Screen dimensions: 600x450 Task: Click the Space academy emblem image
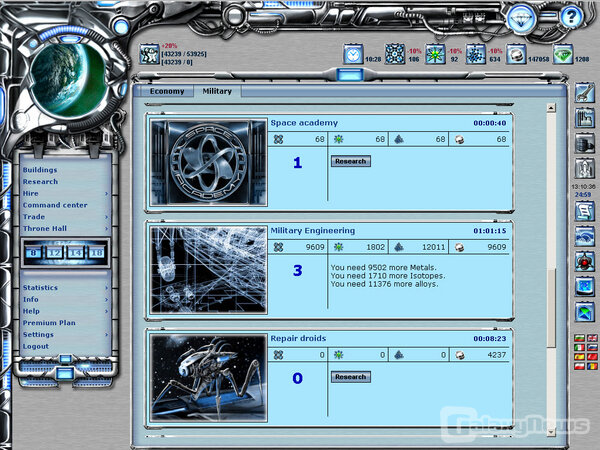click(x=209, y=162)
